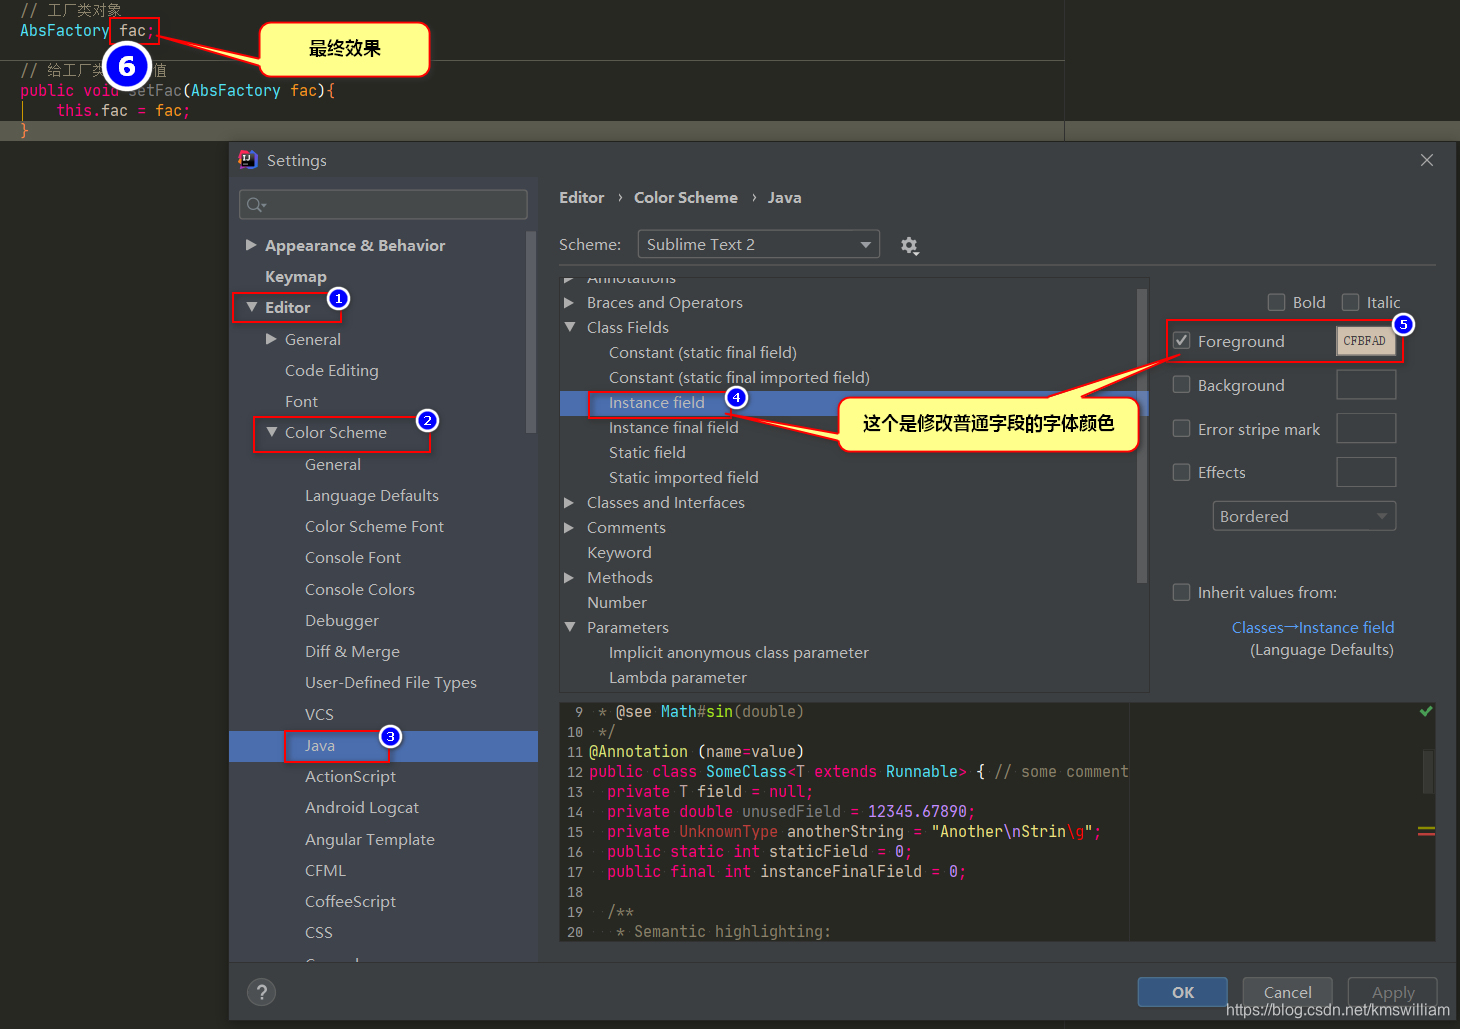
Task: Uncheck the Foreground checkbox
Action: click(1181, 341)
